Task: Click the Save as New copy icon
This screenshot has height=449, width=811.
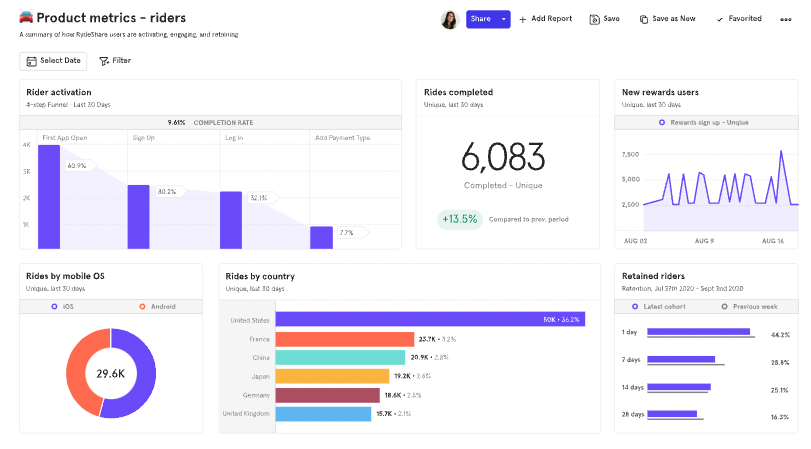Action: pyautogui.click(x=644, y=19)
